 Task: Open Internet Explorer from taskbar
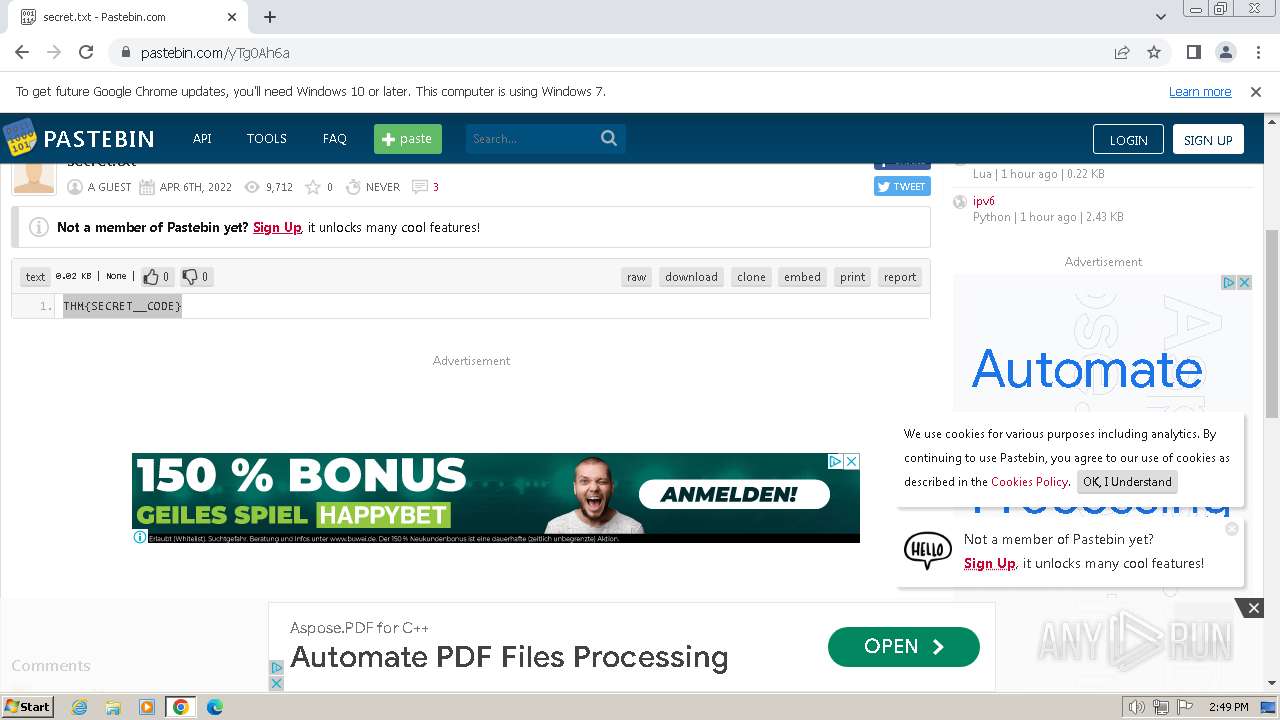pyautogui.click(x=79, y=707)
